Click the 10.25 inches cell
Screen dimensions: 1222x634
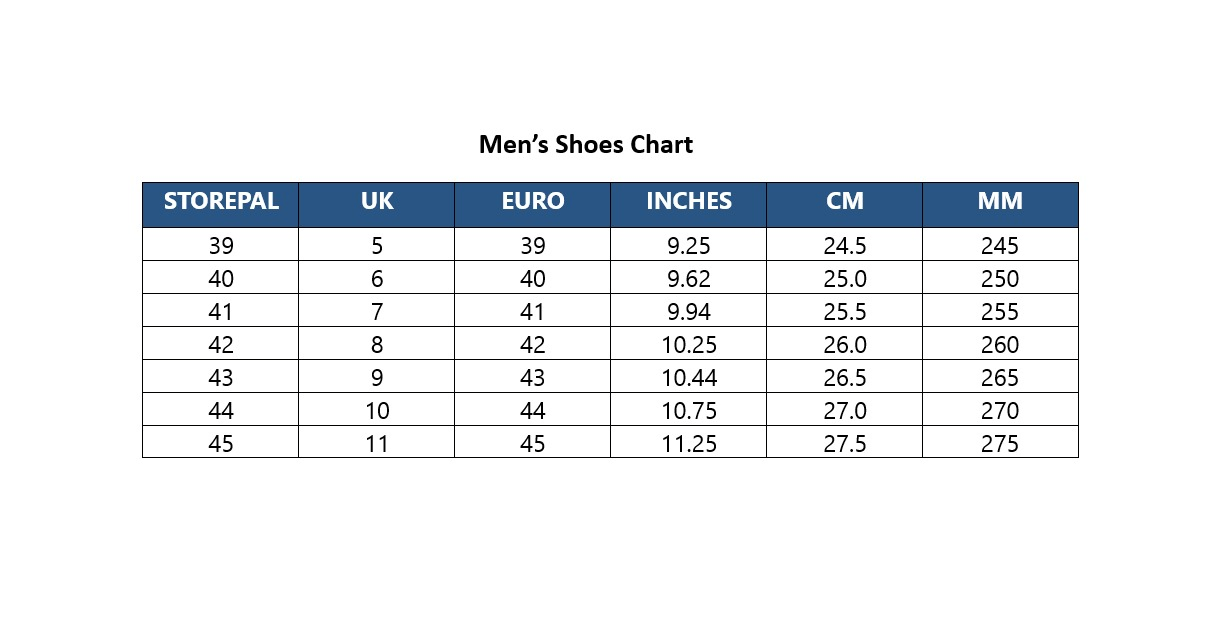[x=689, y=344]
